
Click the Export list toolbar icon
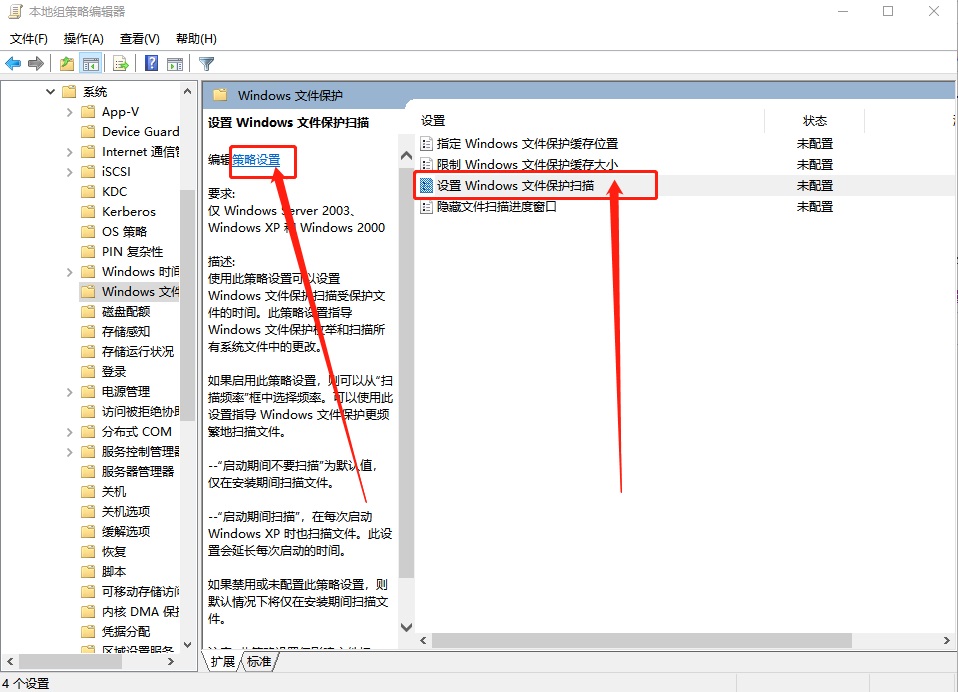point(121,64)
